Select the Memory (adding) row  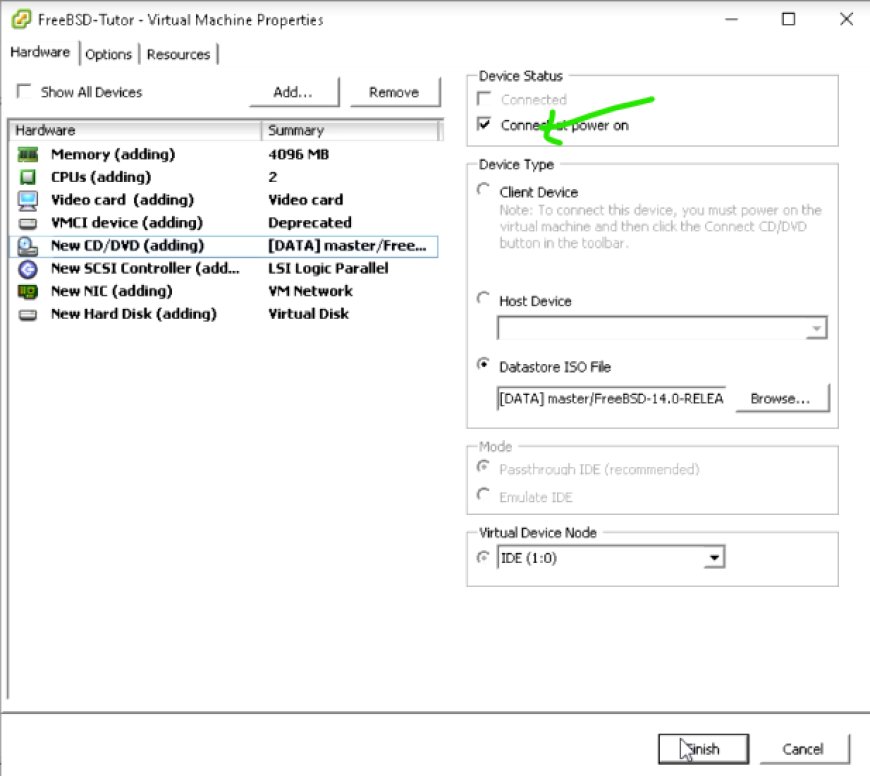pyautogui.click(x=224, y=154)
